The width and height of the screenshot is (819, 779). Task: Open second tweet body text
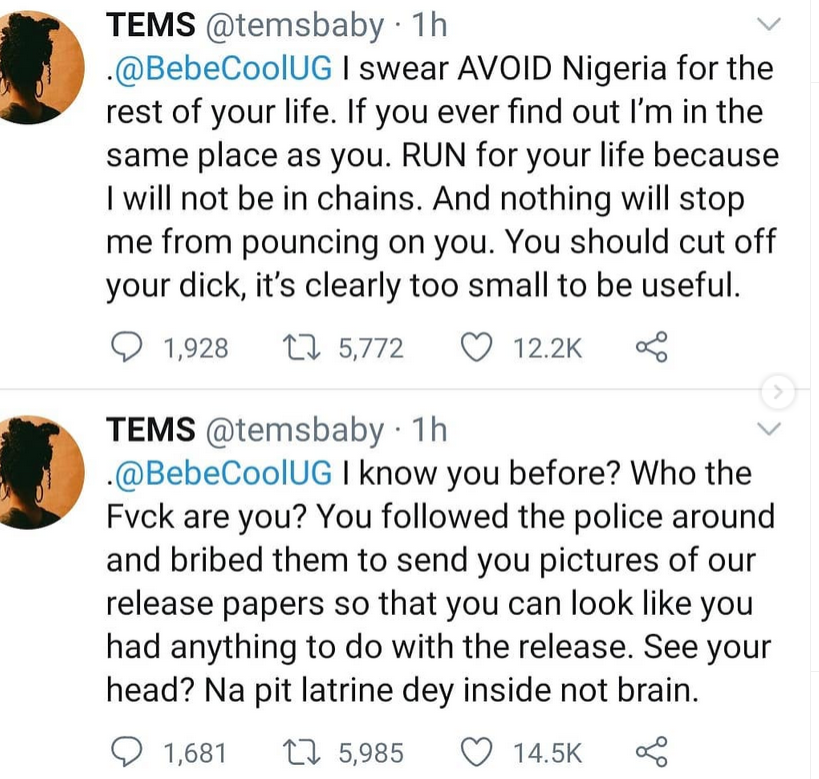point(440,580)
